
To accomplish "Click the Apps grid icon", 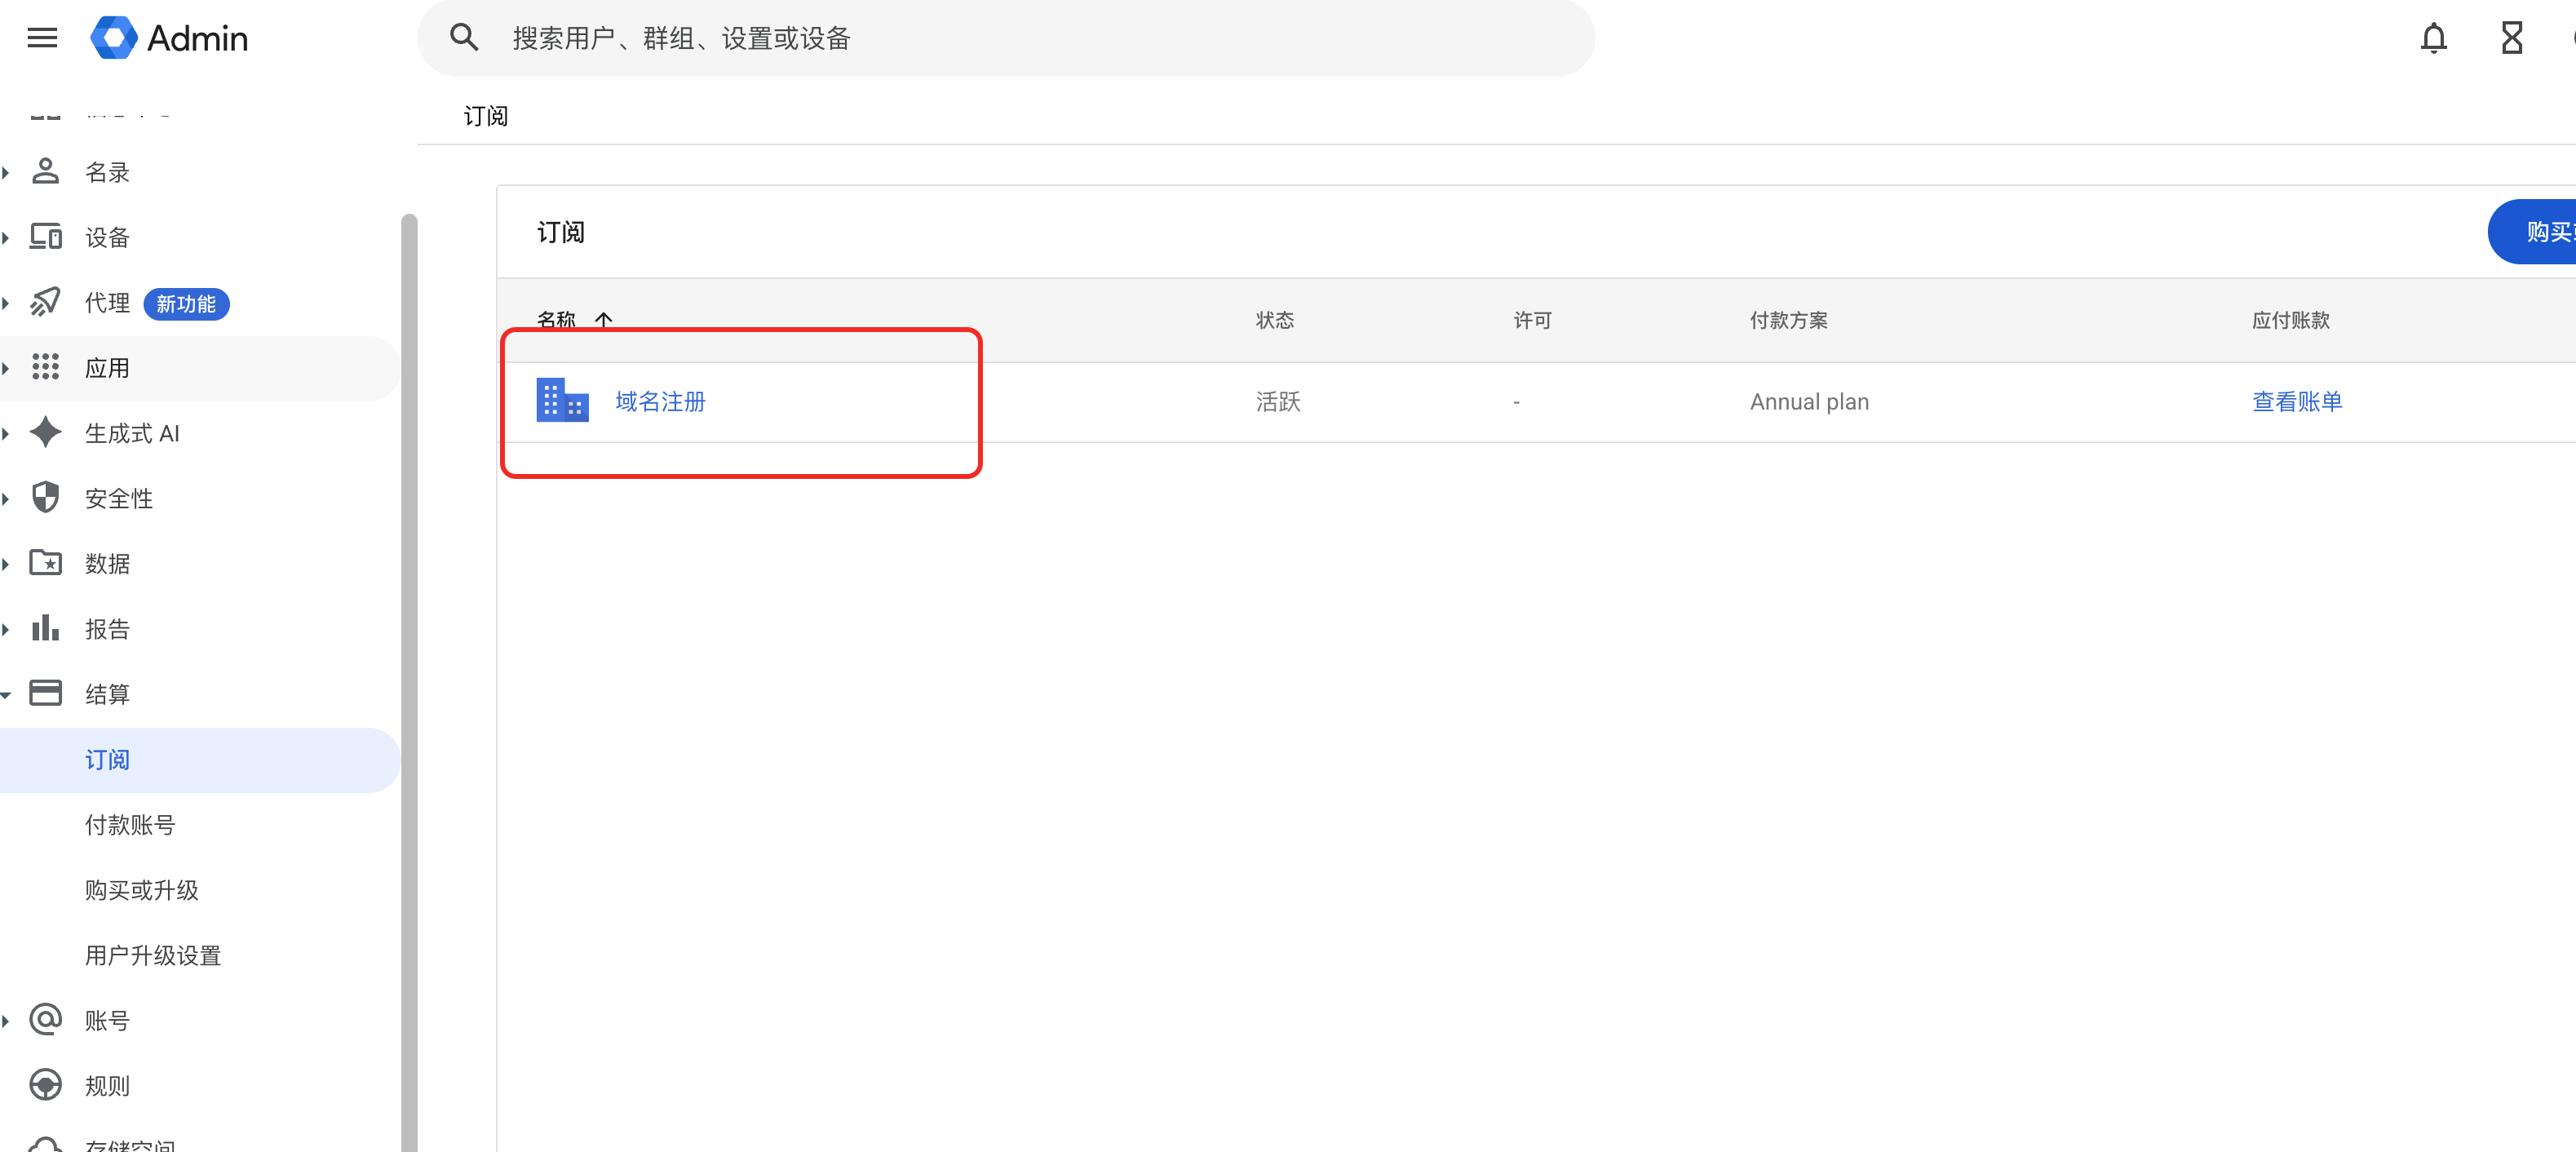I will pyautogui.click(x=45, y=367).
